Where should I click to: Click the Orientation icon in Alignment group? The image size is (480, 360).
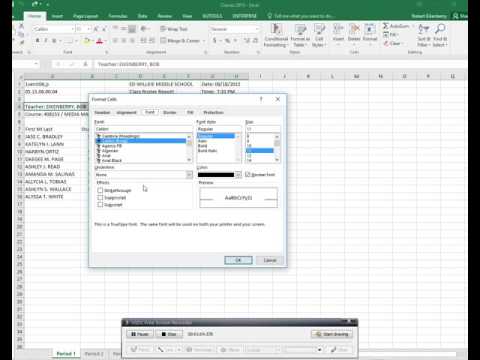click(144, 29)
